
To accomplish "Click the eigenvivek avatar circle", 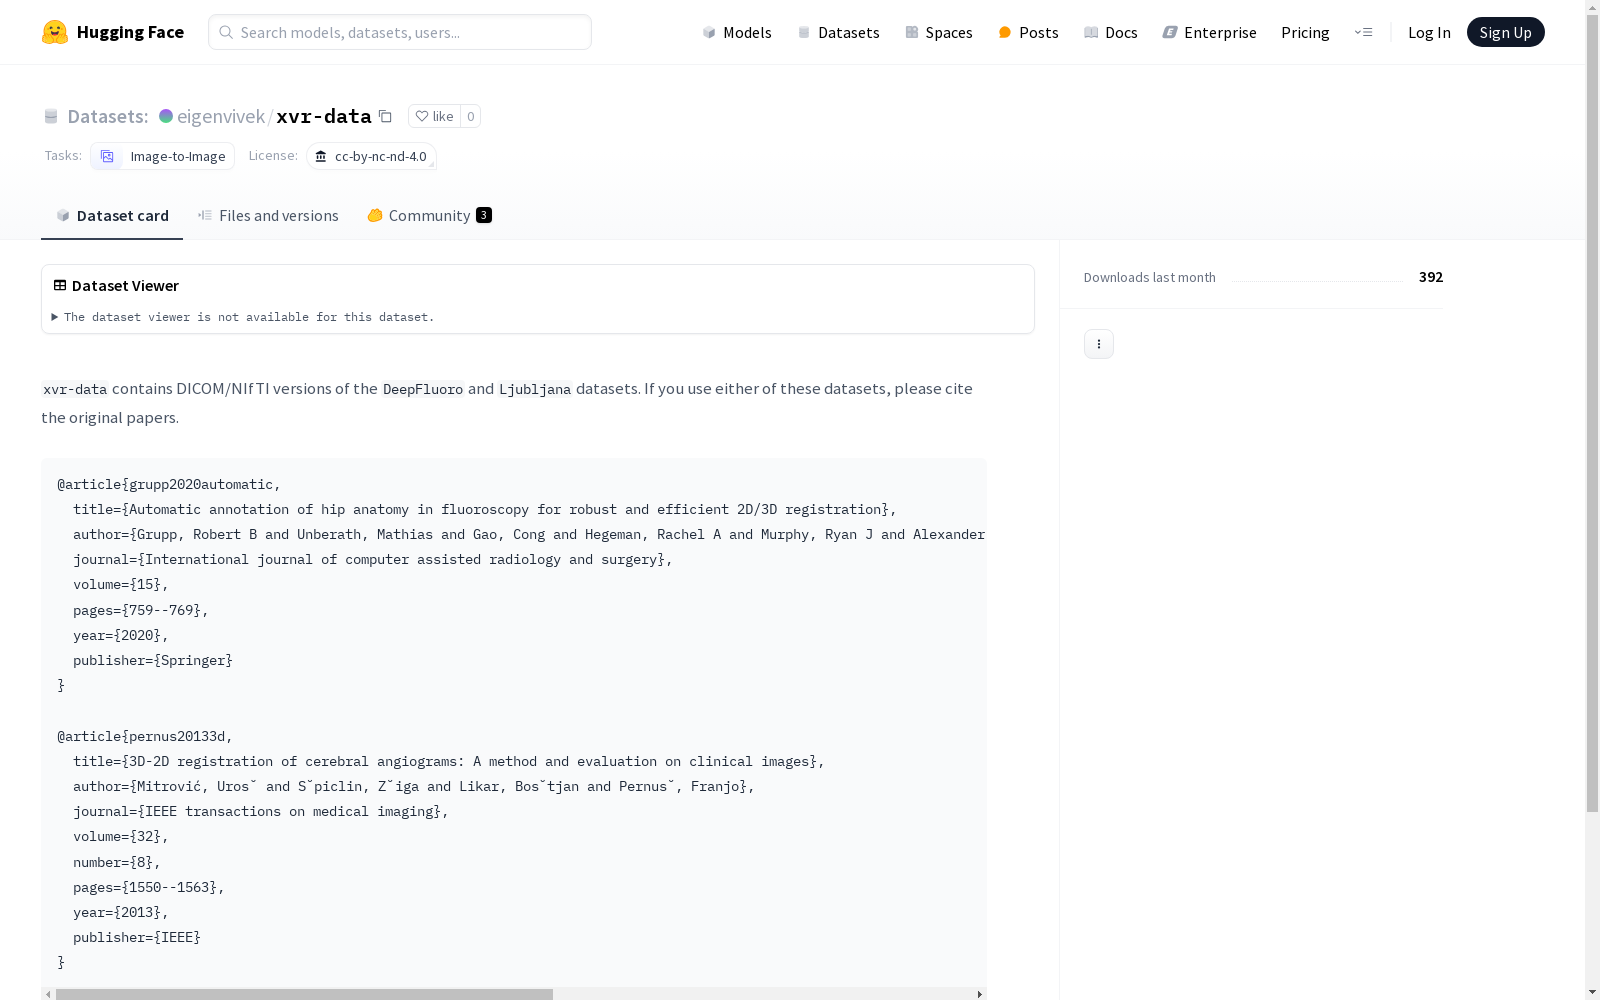I will click(x=166, y=116).
